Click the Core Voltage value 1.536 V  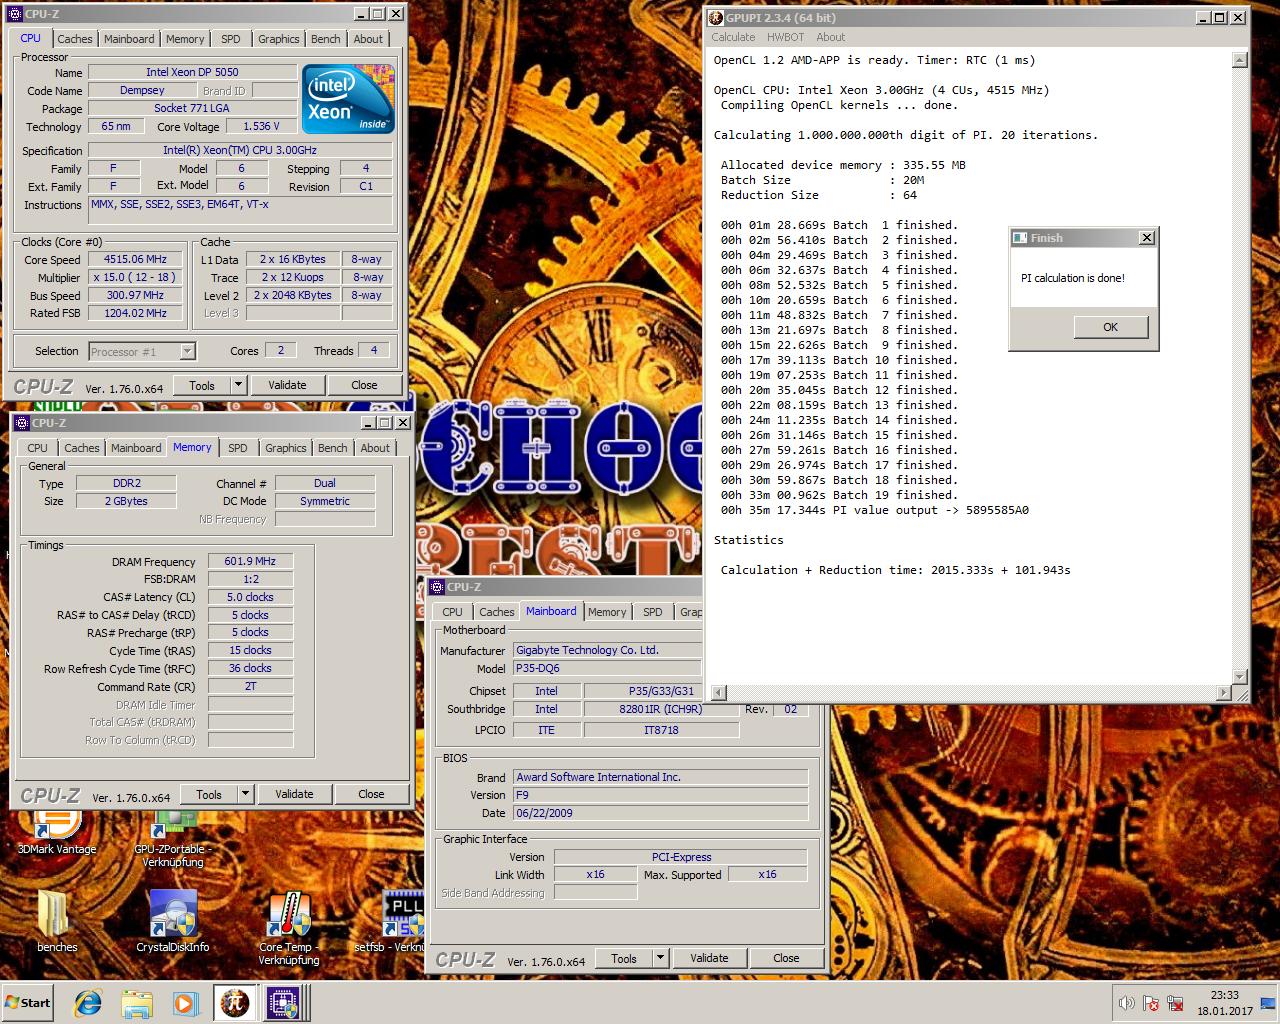point(261,126)
